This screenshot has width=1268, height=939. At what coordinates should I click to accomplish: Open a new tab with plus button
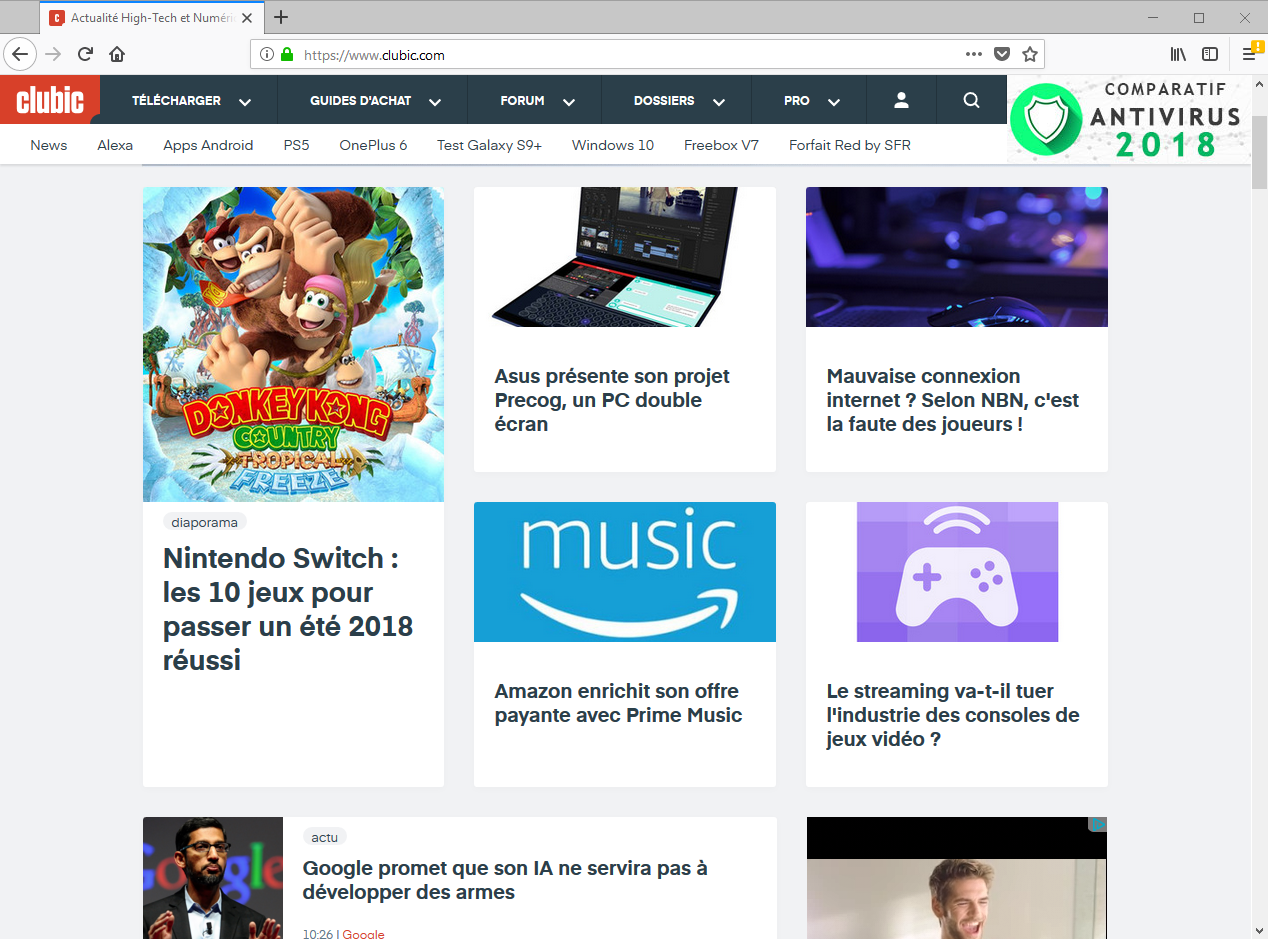coord(281,17)
